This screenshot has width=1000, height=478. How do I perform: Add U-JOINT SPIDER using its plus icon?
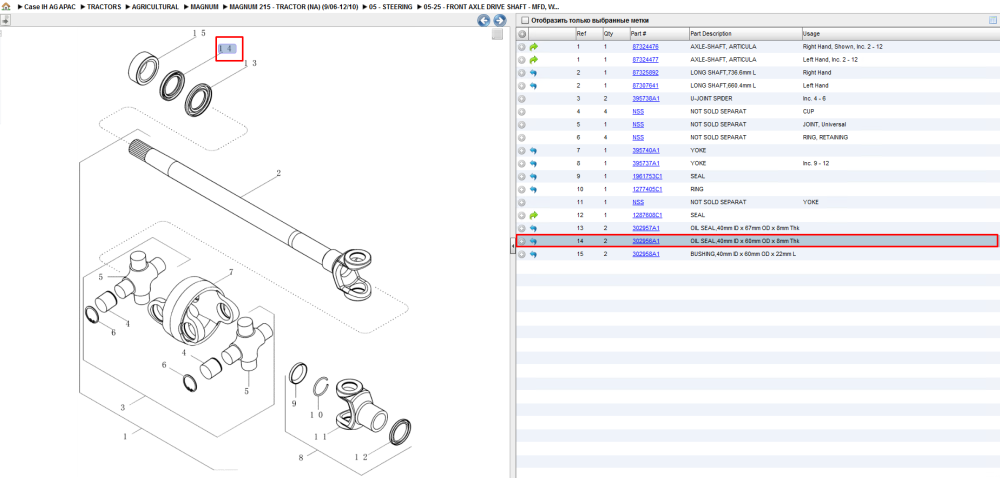point(522,99)
